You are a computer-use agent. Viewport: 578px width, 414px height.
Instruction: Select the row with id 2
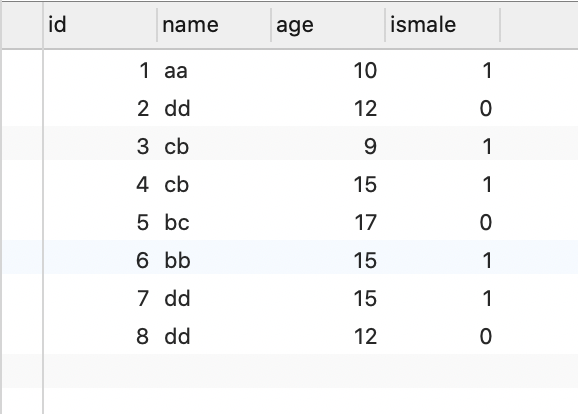coord(290,108)
